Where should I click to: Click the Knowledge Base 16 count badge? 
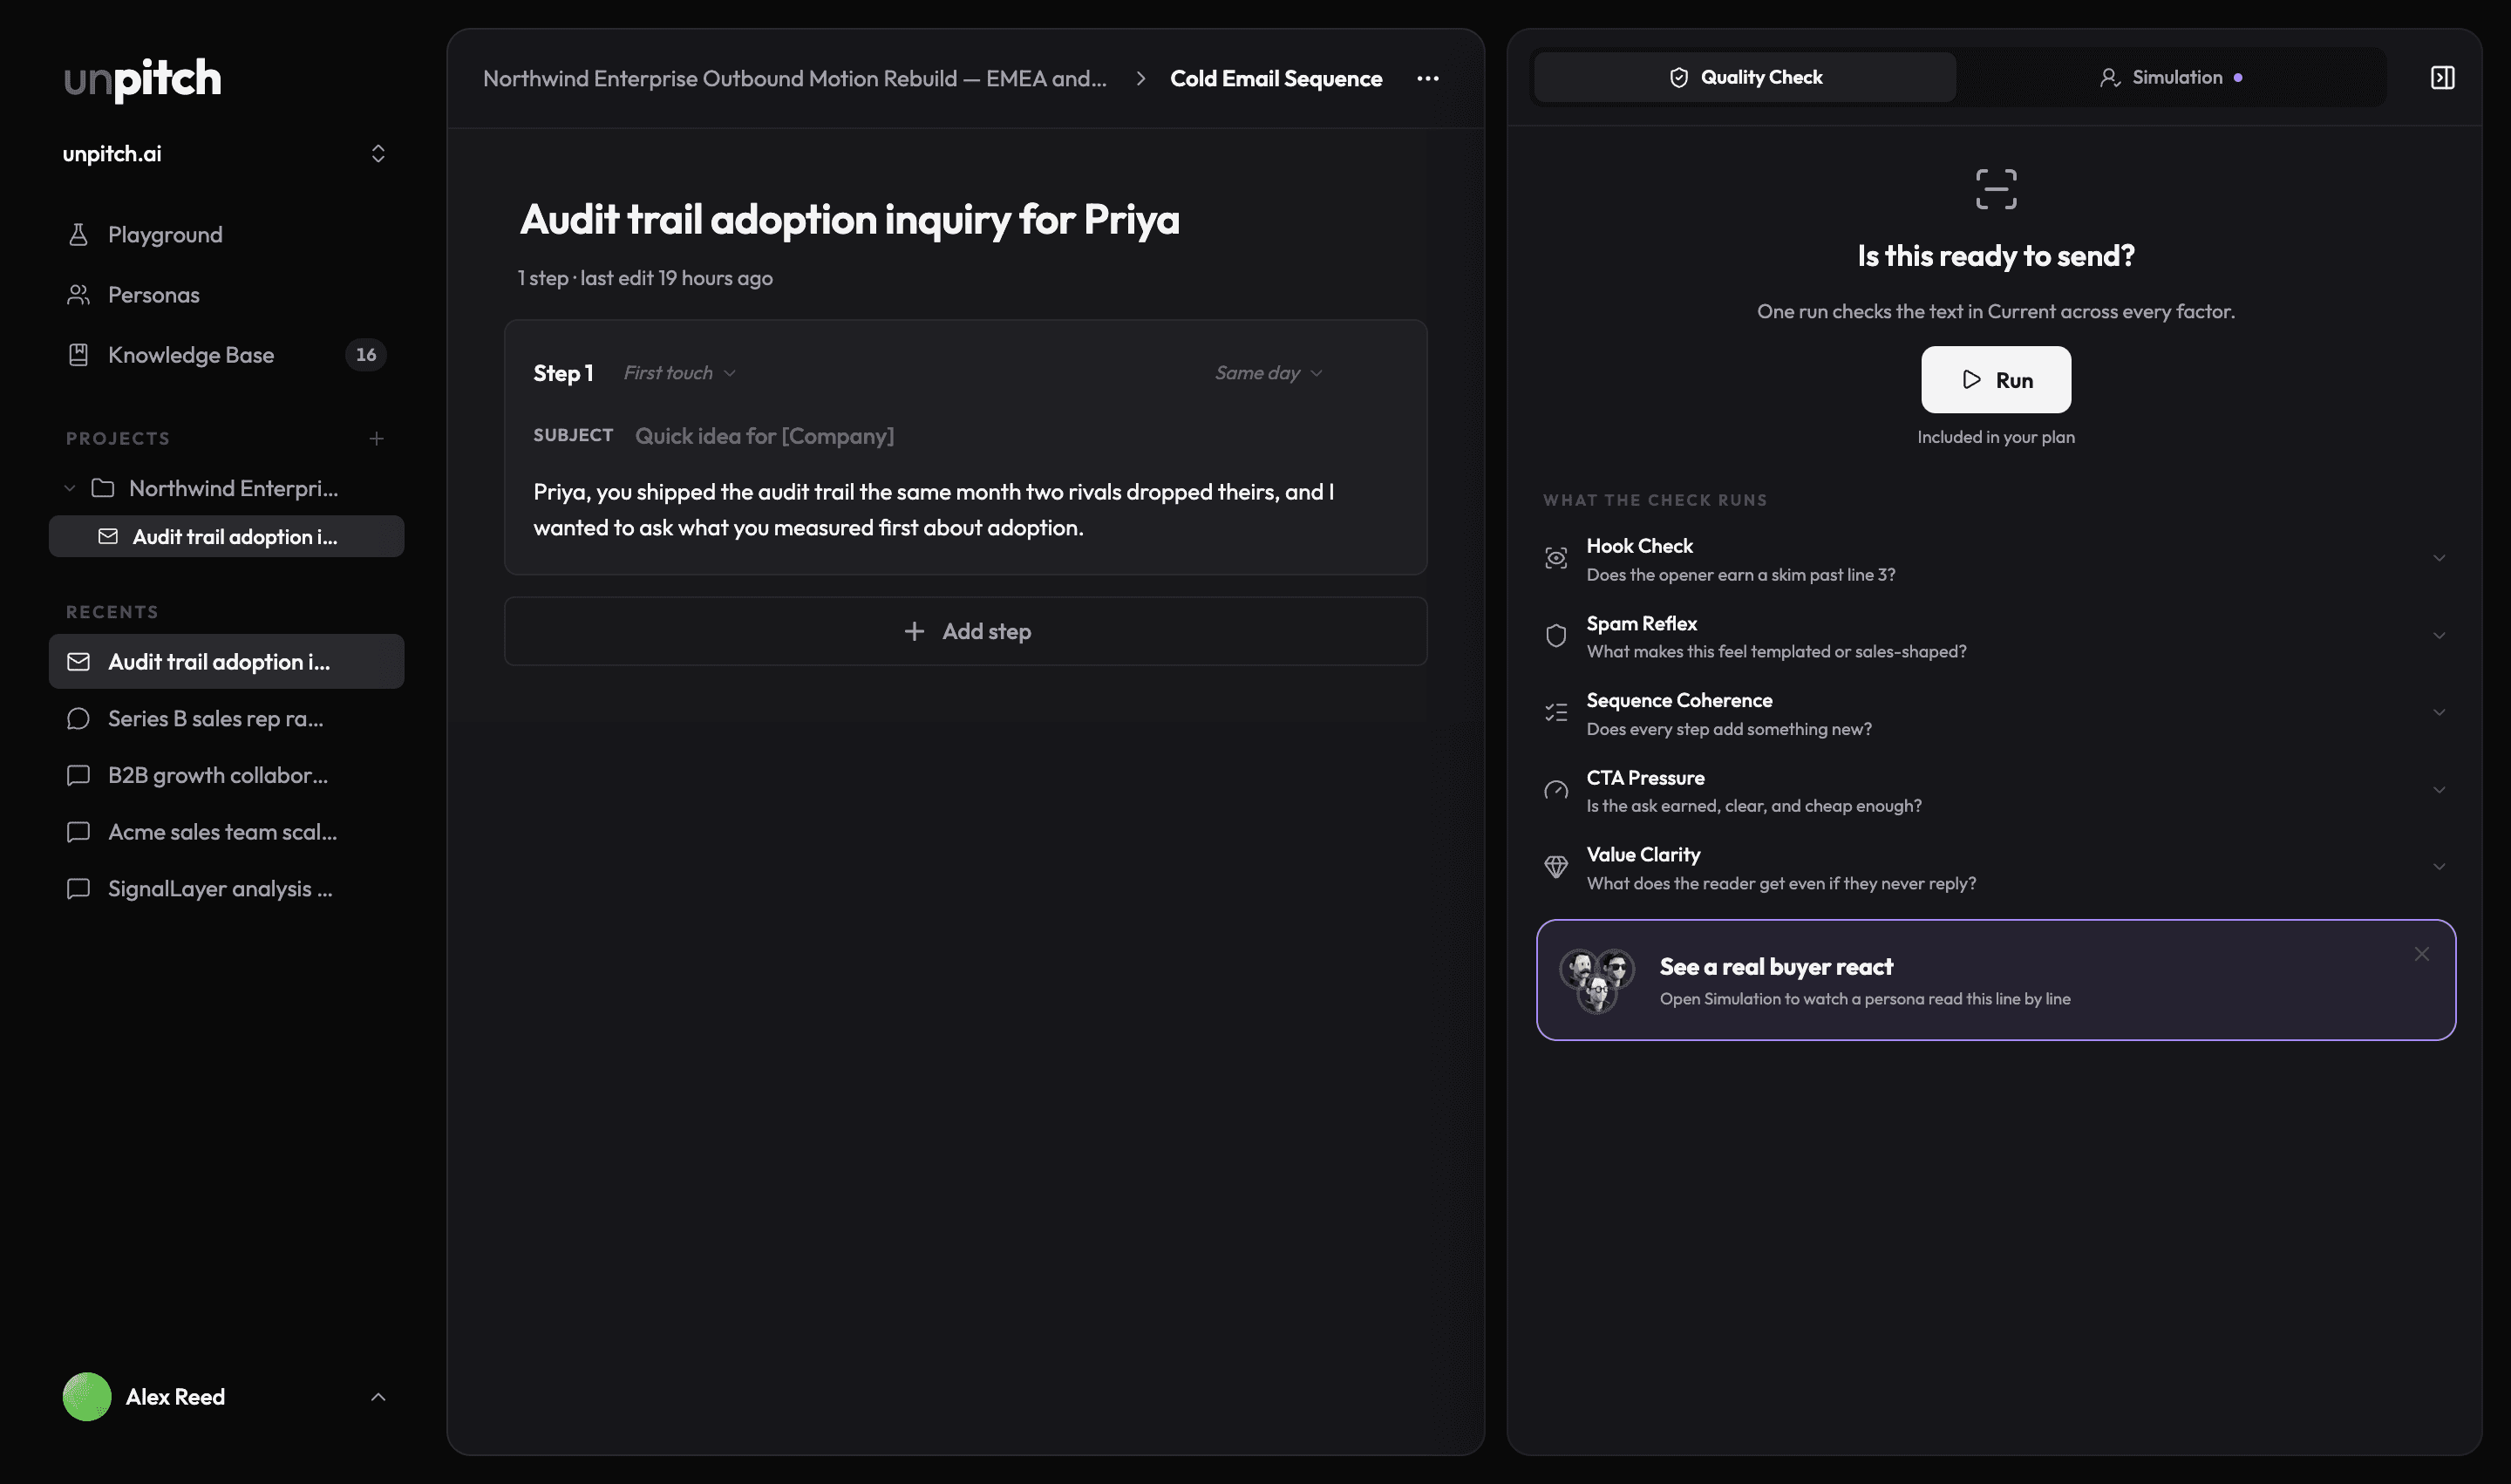(366, 354)
